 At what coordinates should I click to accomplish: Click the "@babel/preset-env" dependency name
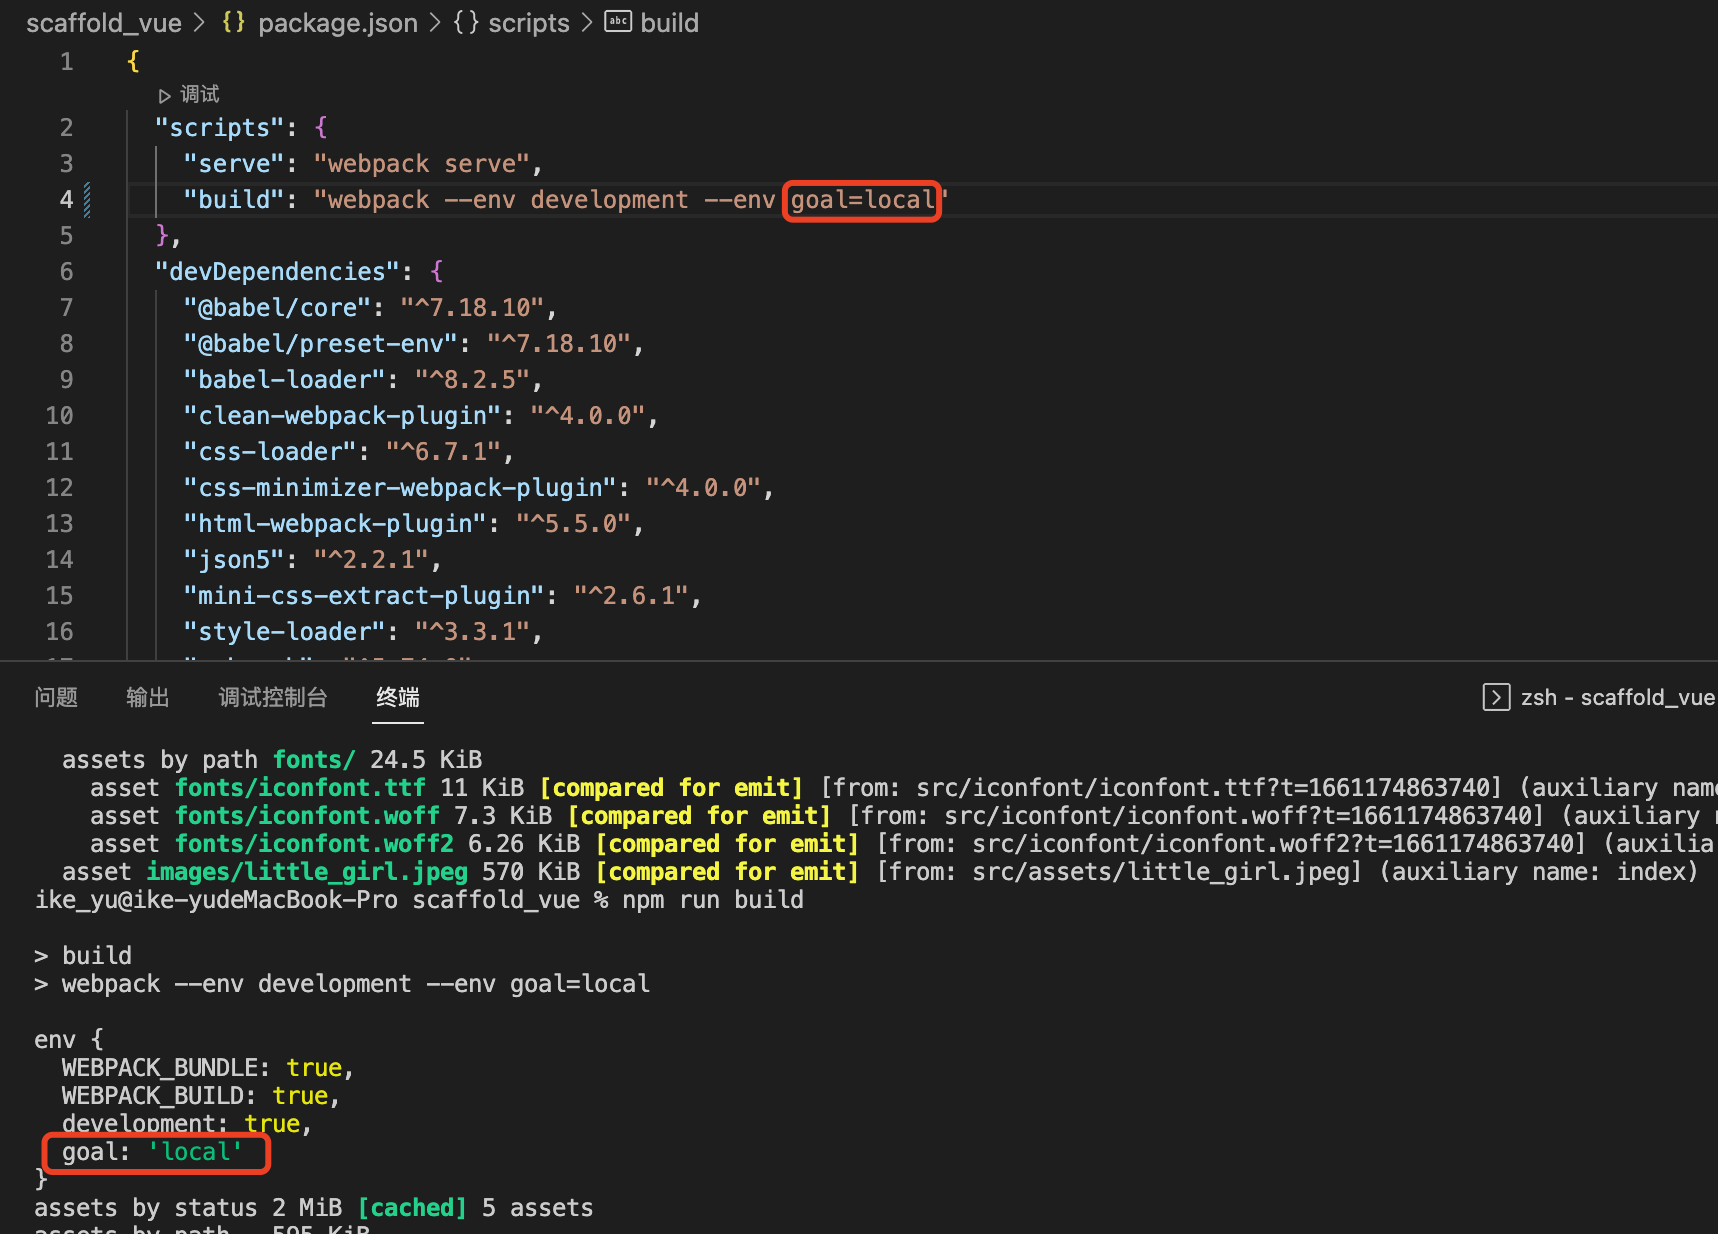coord(321,344)
